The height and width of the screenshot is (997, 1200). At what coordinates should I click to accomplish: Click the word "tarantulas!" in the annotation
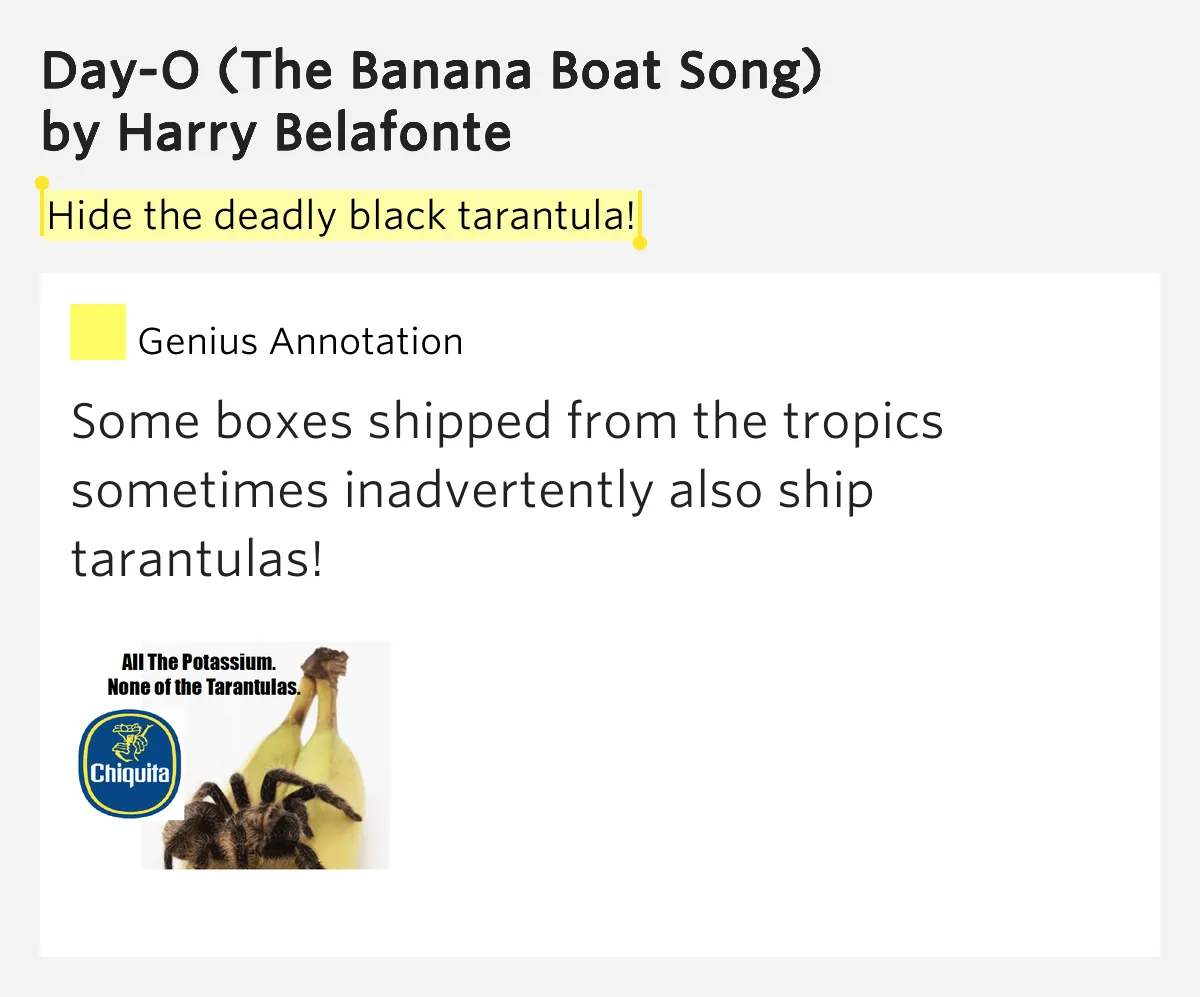pos(197,560)
